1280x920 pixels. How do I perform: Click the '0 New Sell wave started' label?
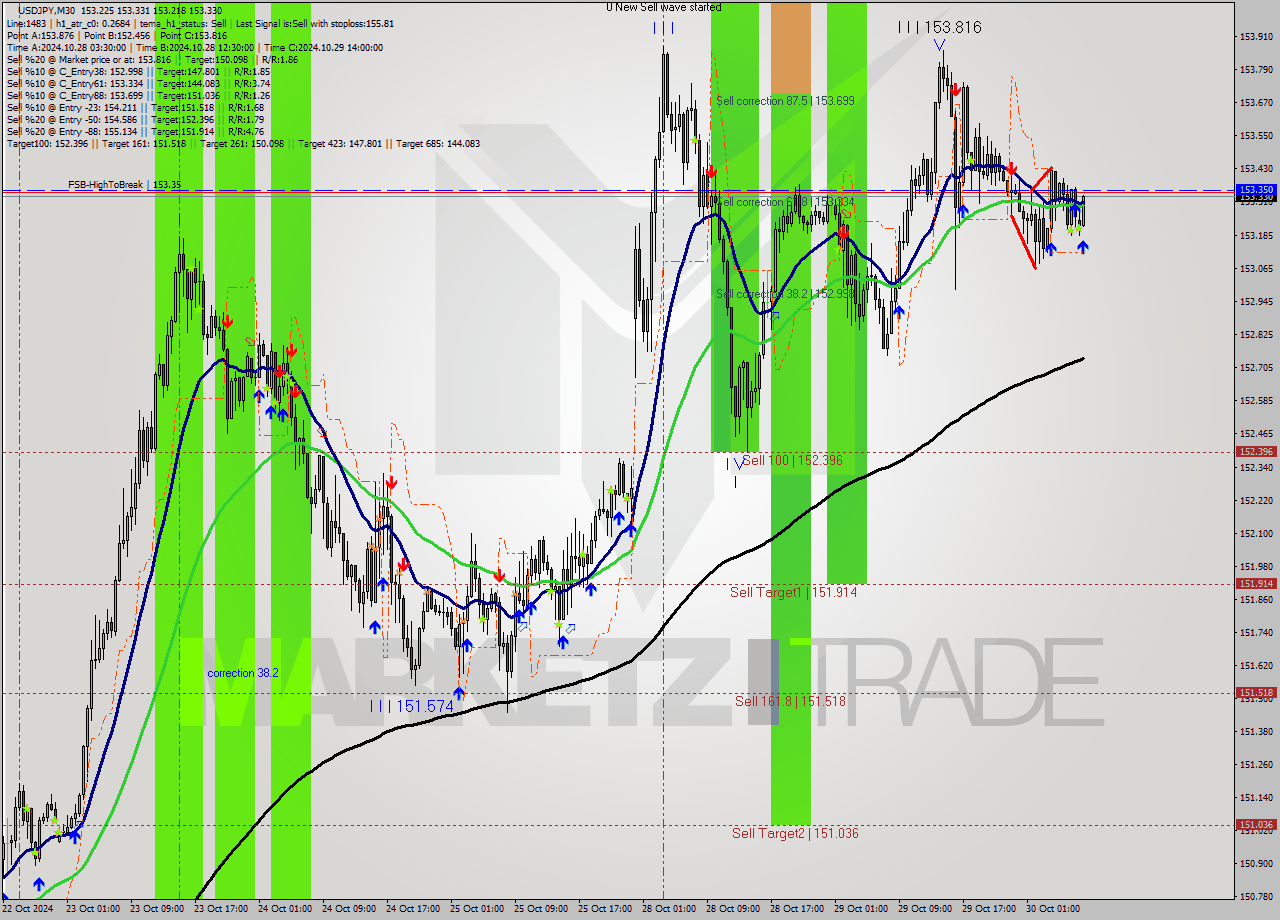click(x=663, y=7)
